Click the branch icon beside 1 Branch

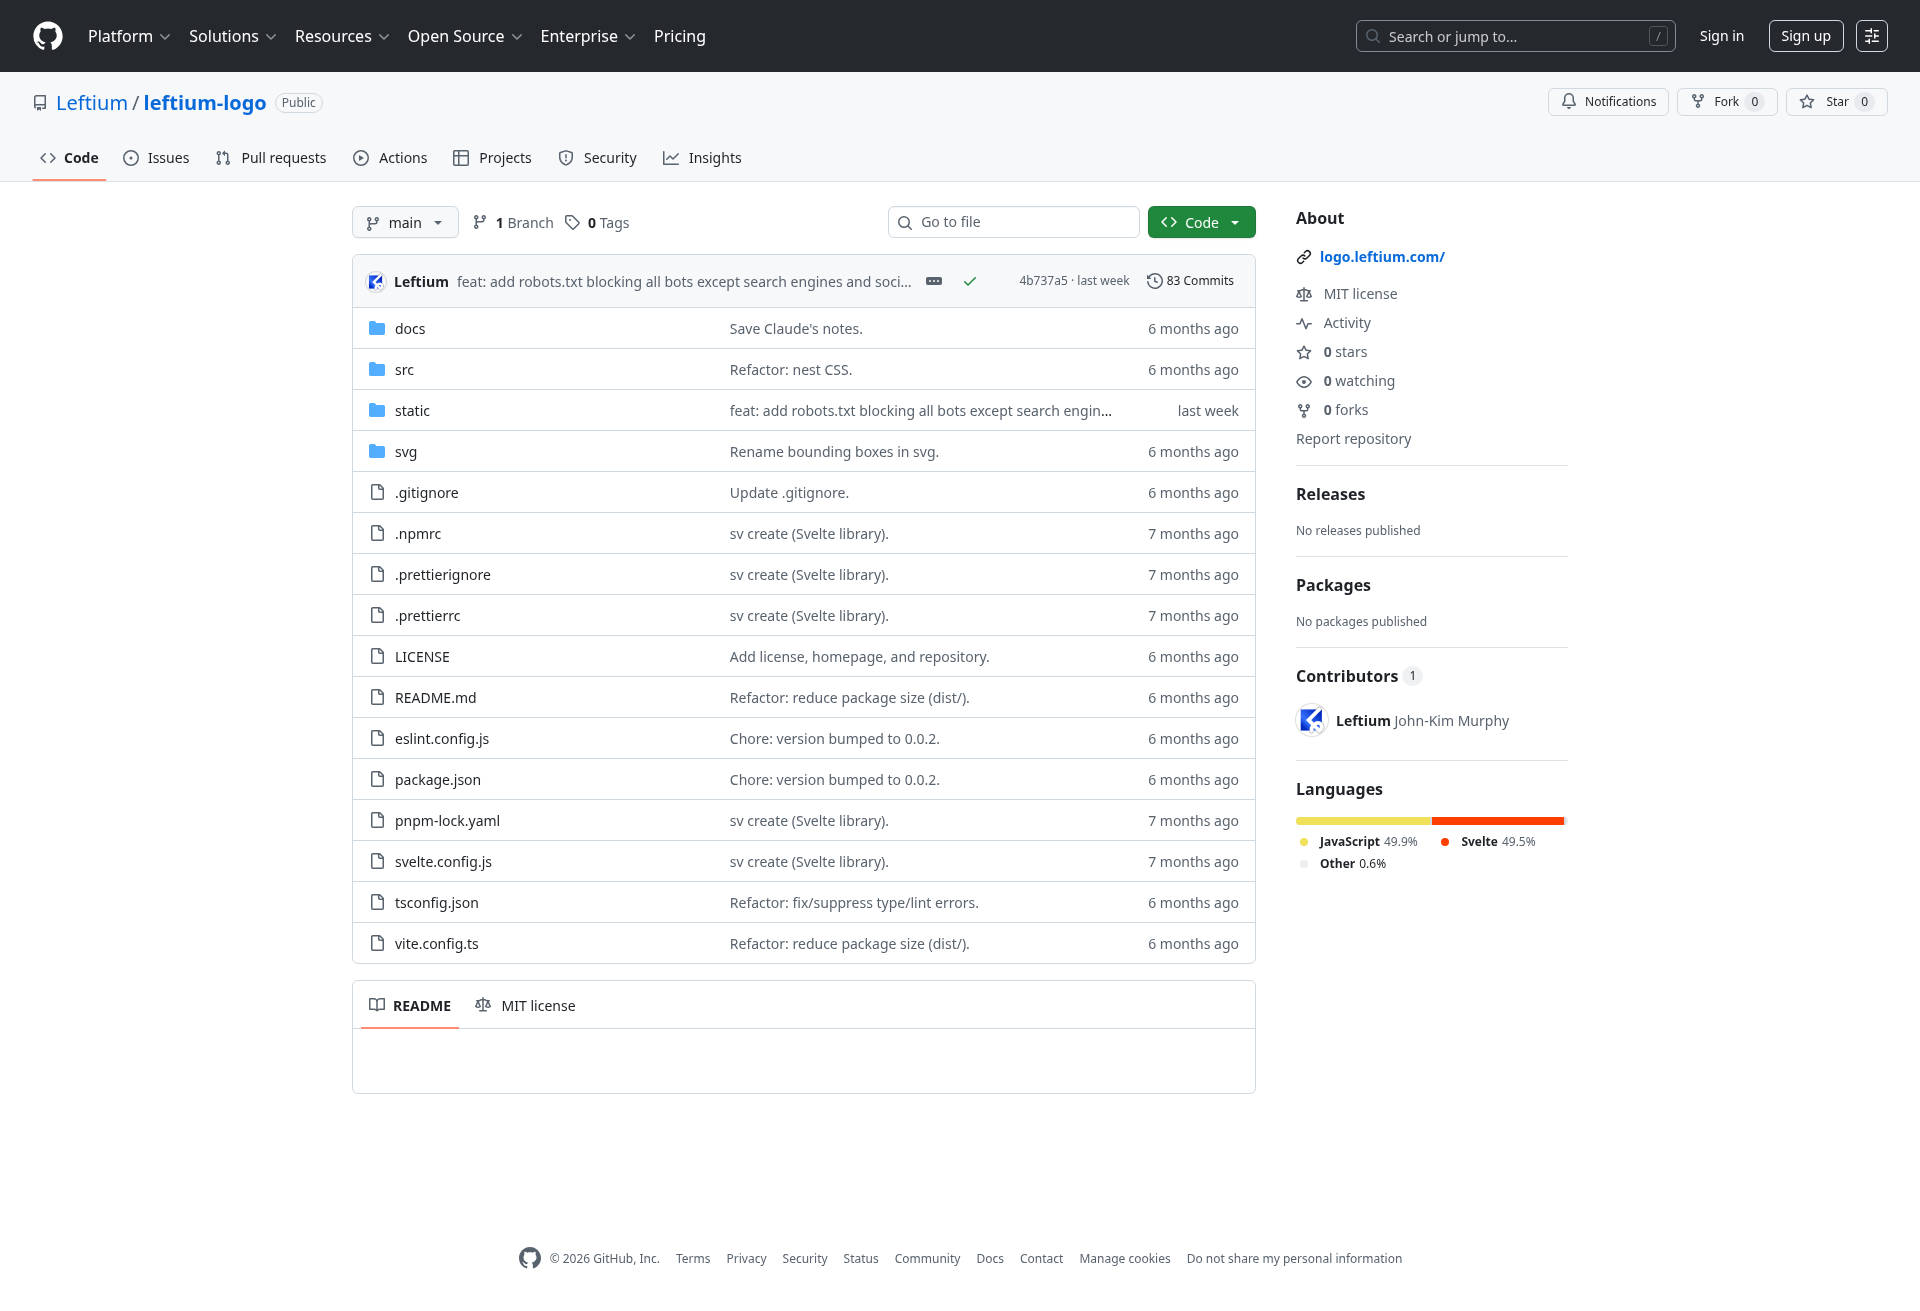pyautogui.click(x=480, y=223)
